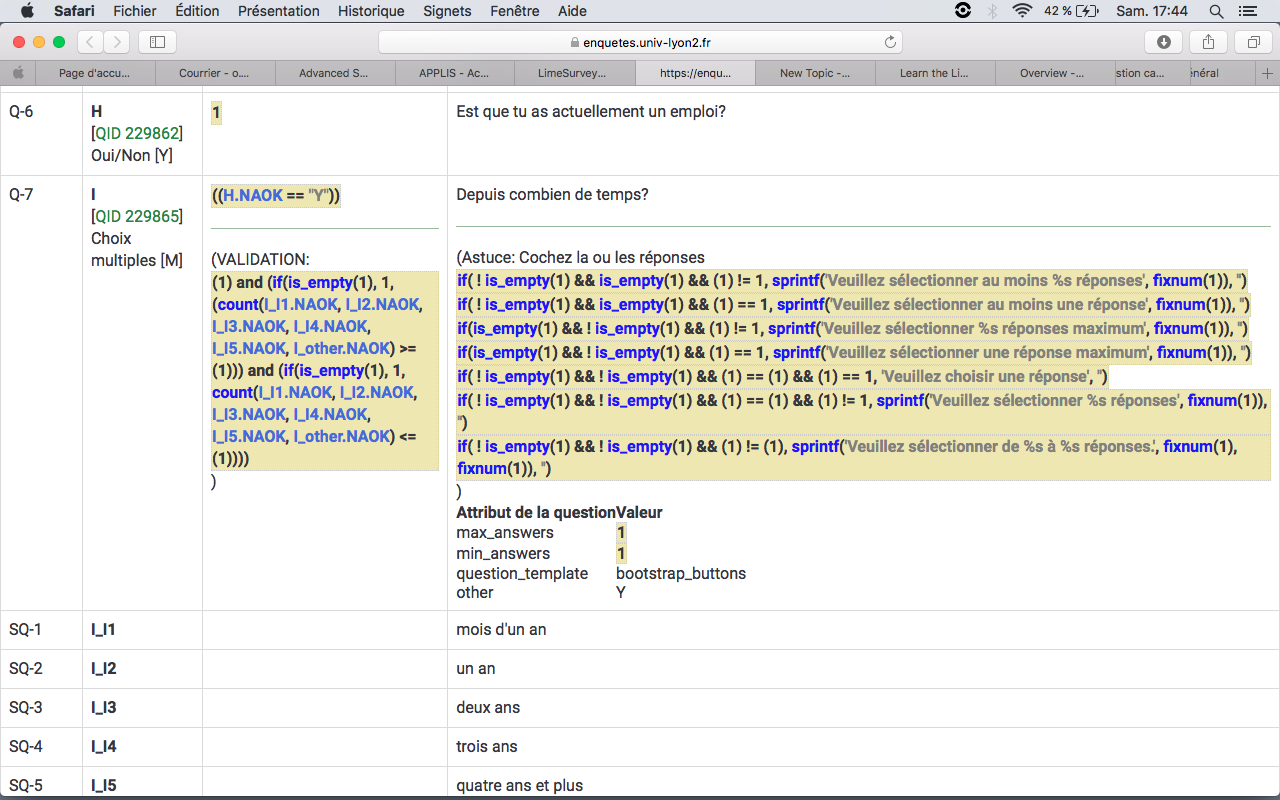The height and width of the screenshot is (800, 1280).
Task: Open the Safari downloads button
Action: (x=1163, y=42)
